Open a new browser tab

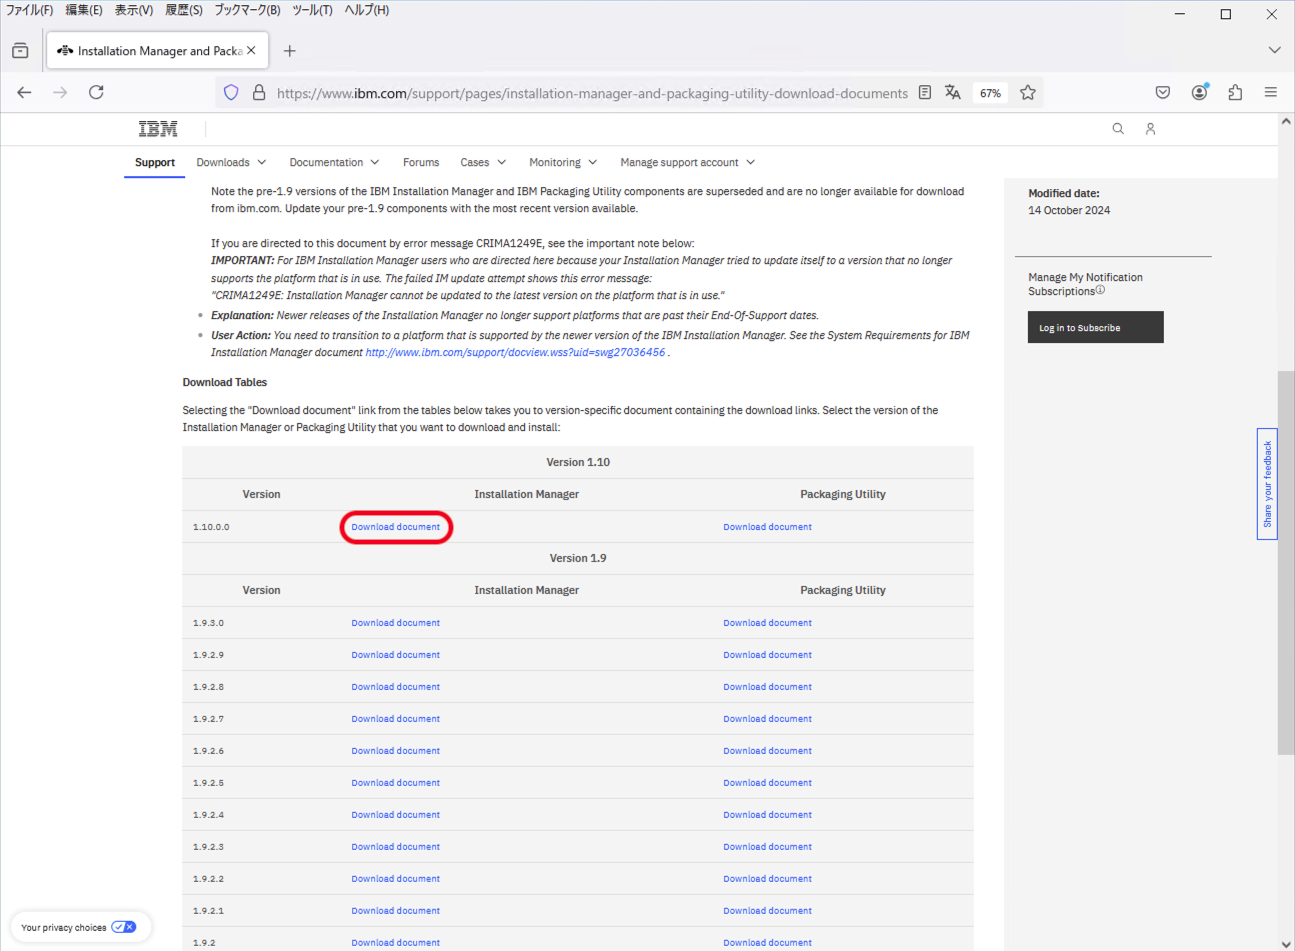pos(290,51)
